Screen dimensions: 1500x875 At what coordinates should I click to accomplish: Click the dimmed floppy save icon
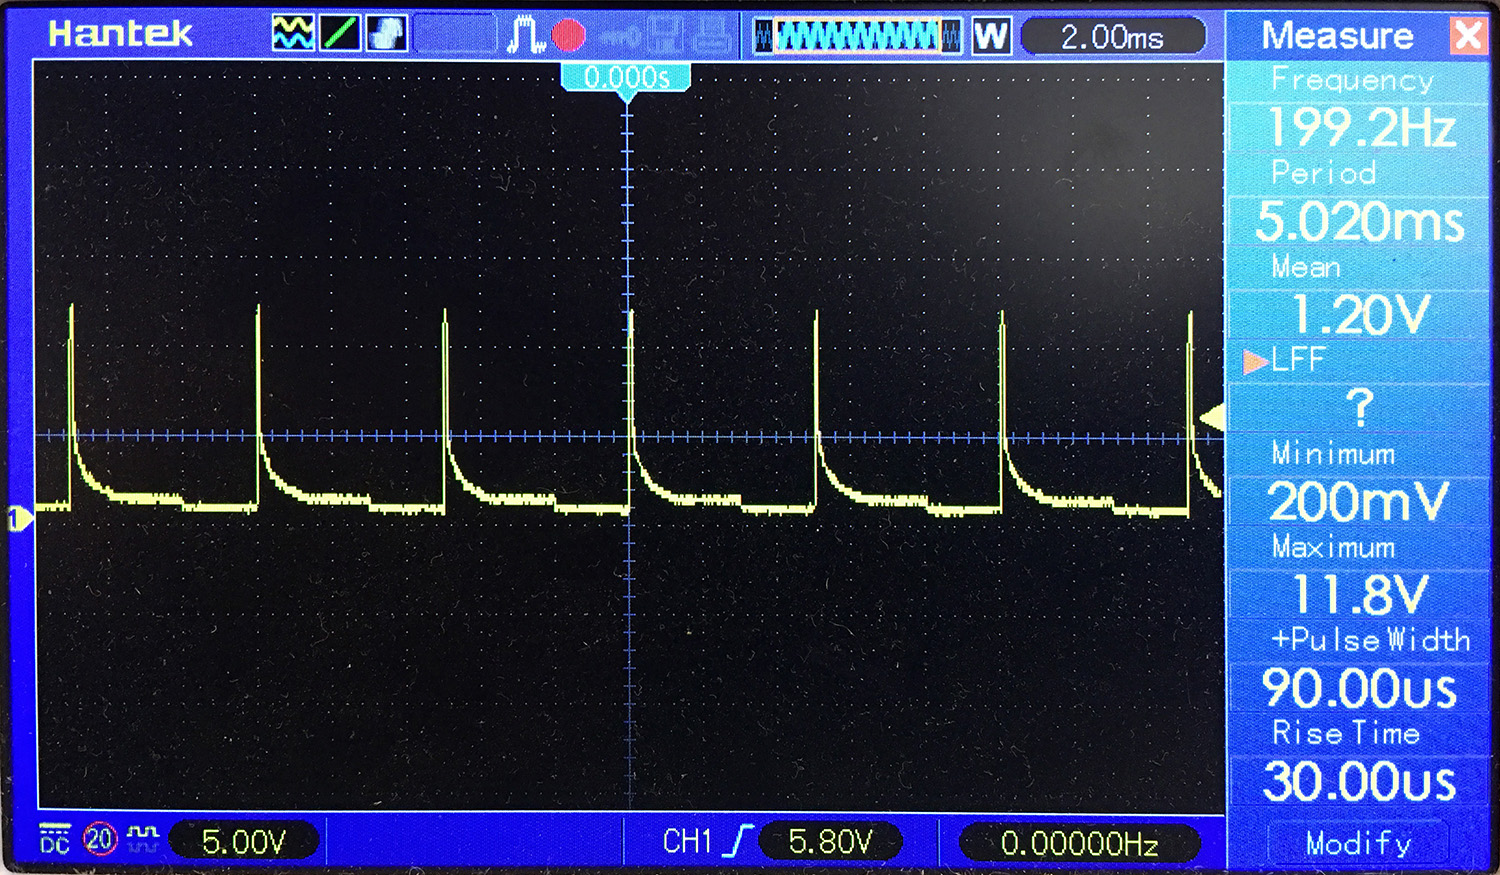point(665,35)
